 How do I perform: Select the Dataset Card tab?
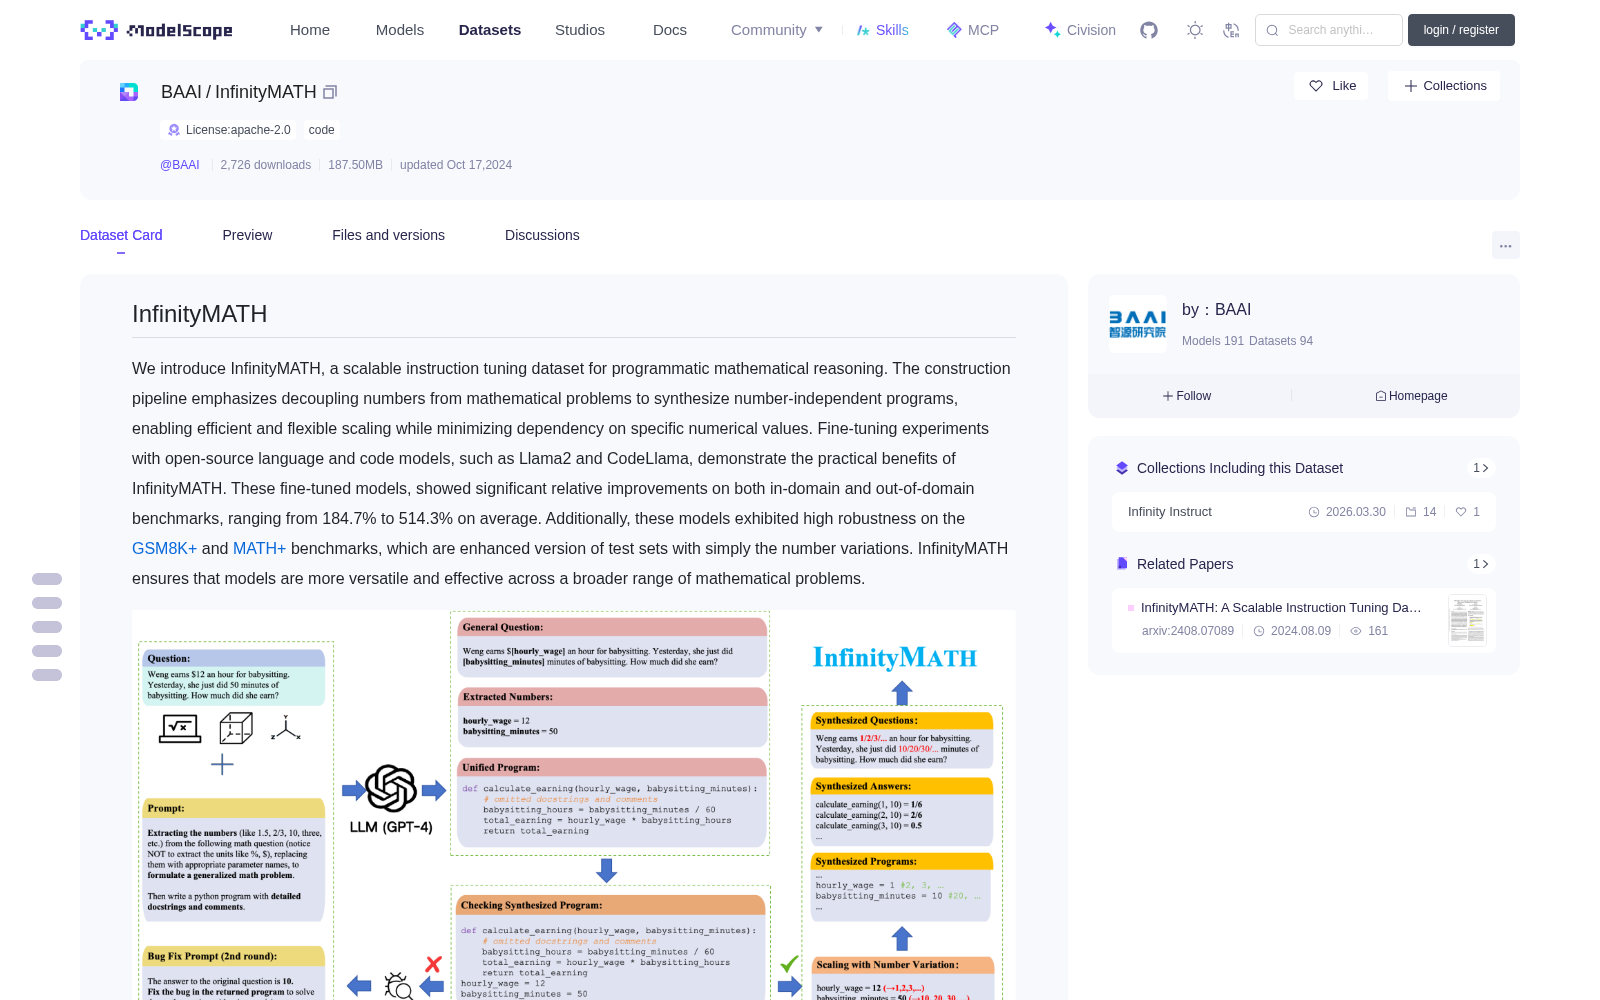pos(121,235)
